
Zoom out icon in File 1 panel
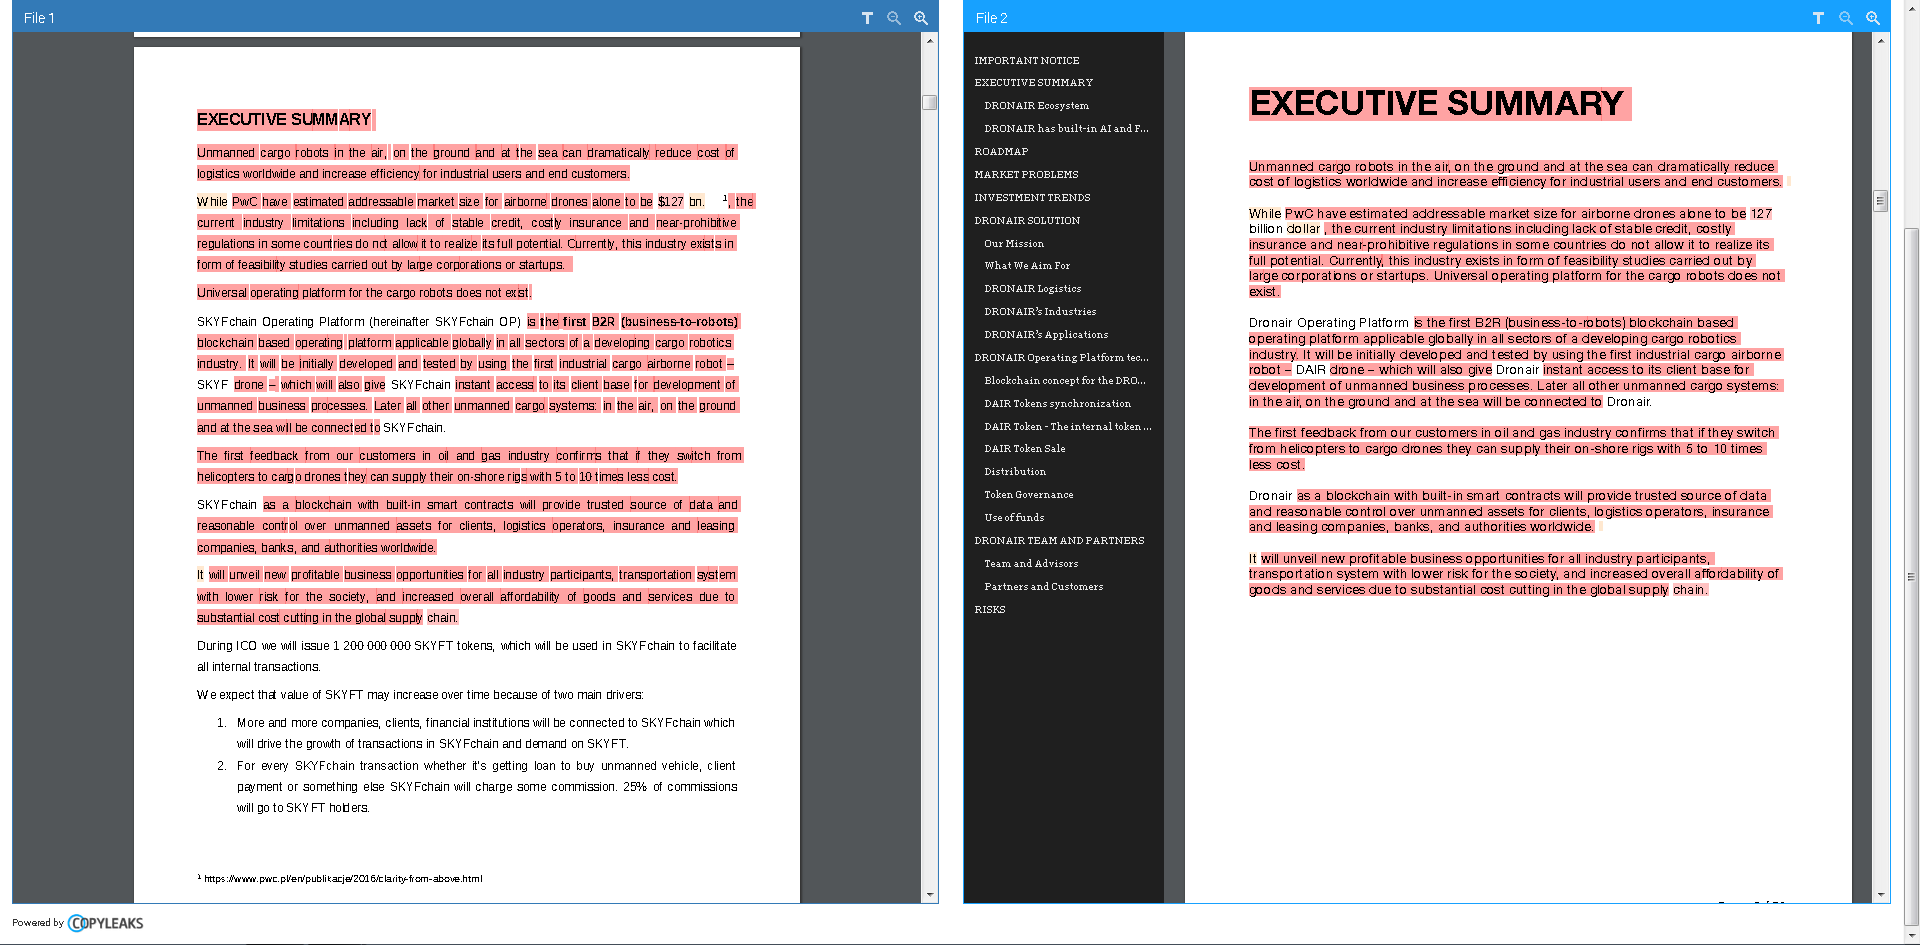(894, 18)
